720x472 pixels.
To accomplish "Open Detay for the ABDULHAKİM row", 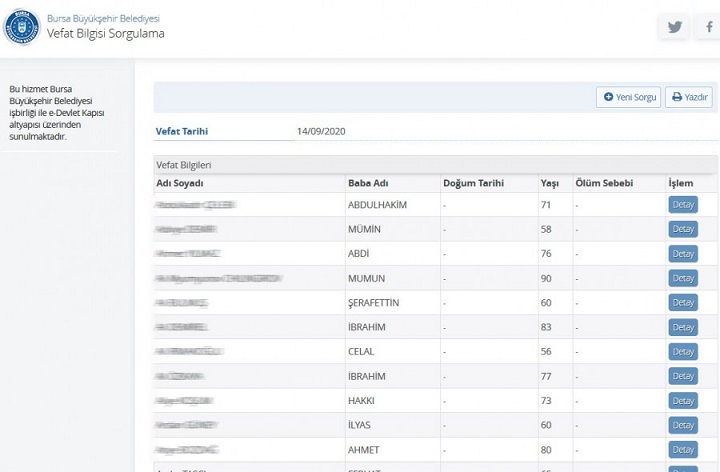I will coord(683,204).
